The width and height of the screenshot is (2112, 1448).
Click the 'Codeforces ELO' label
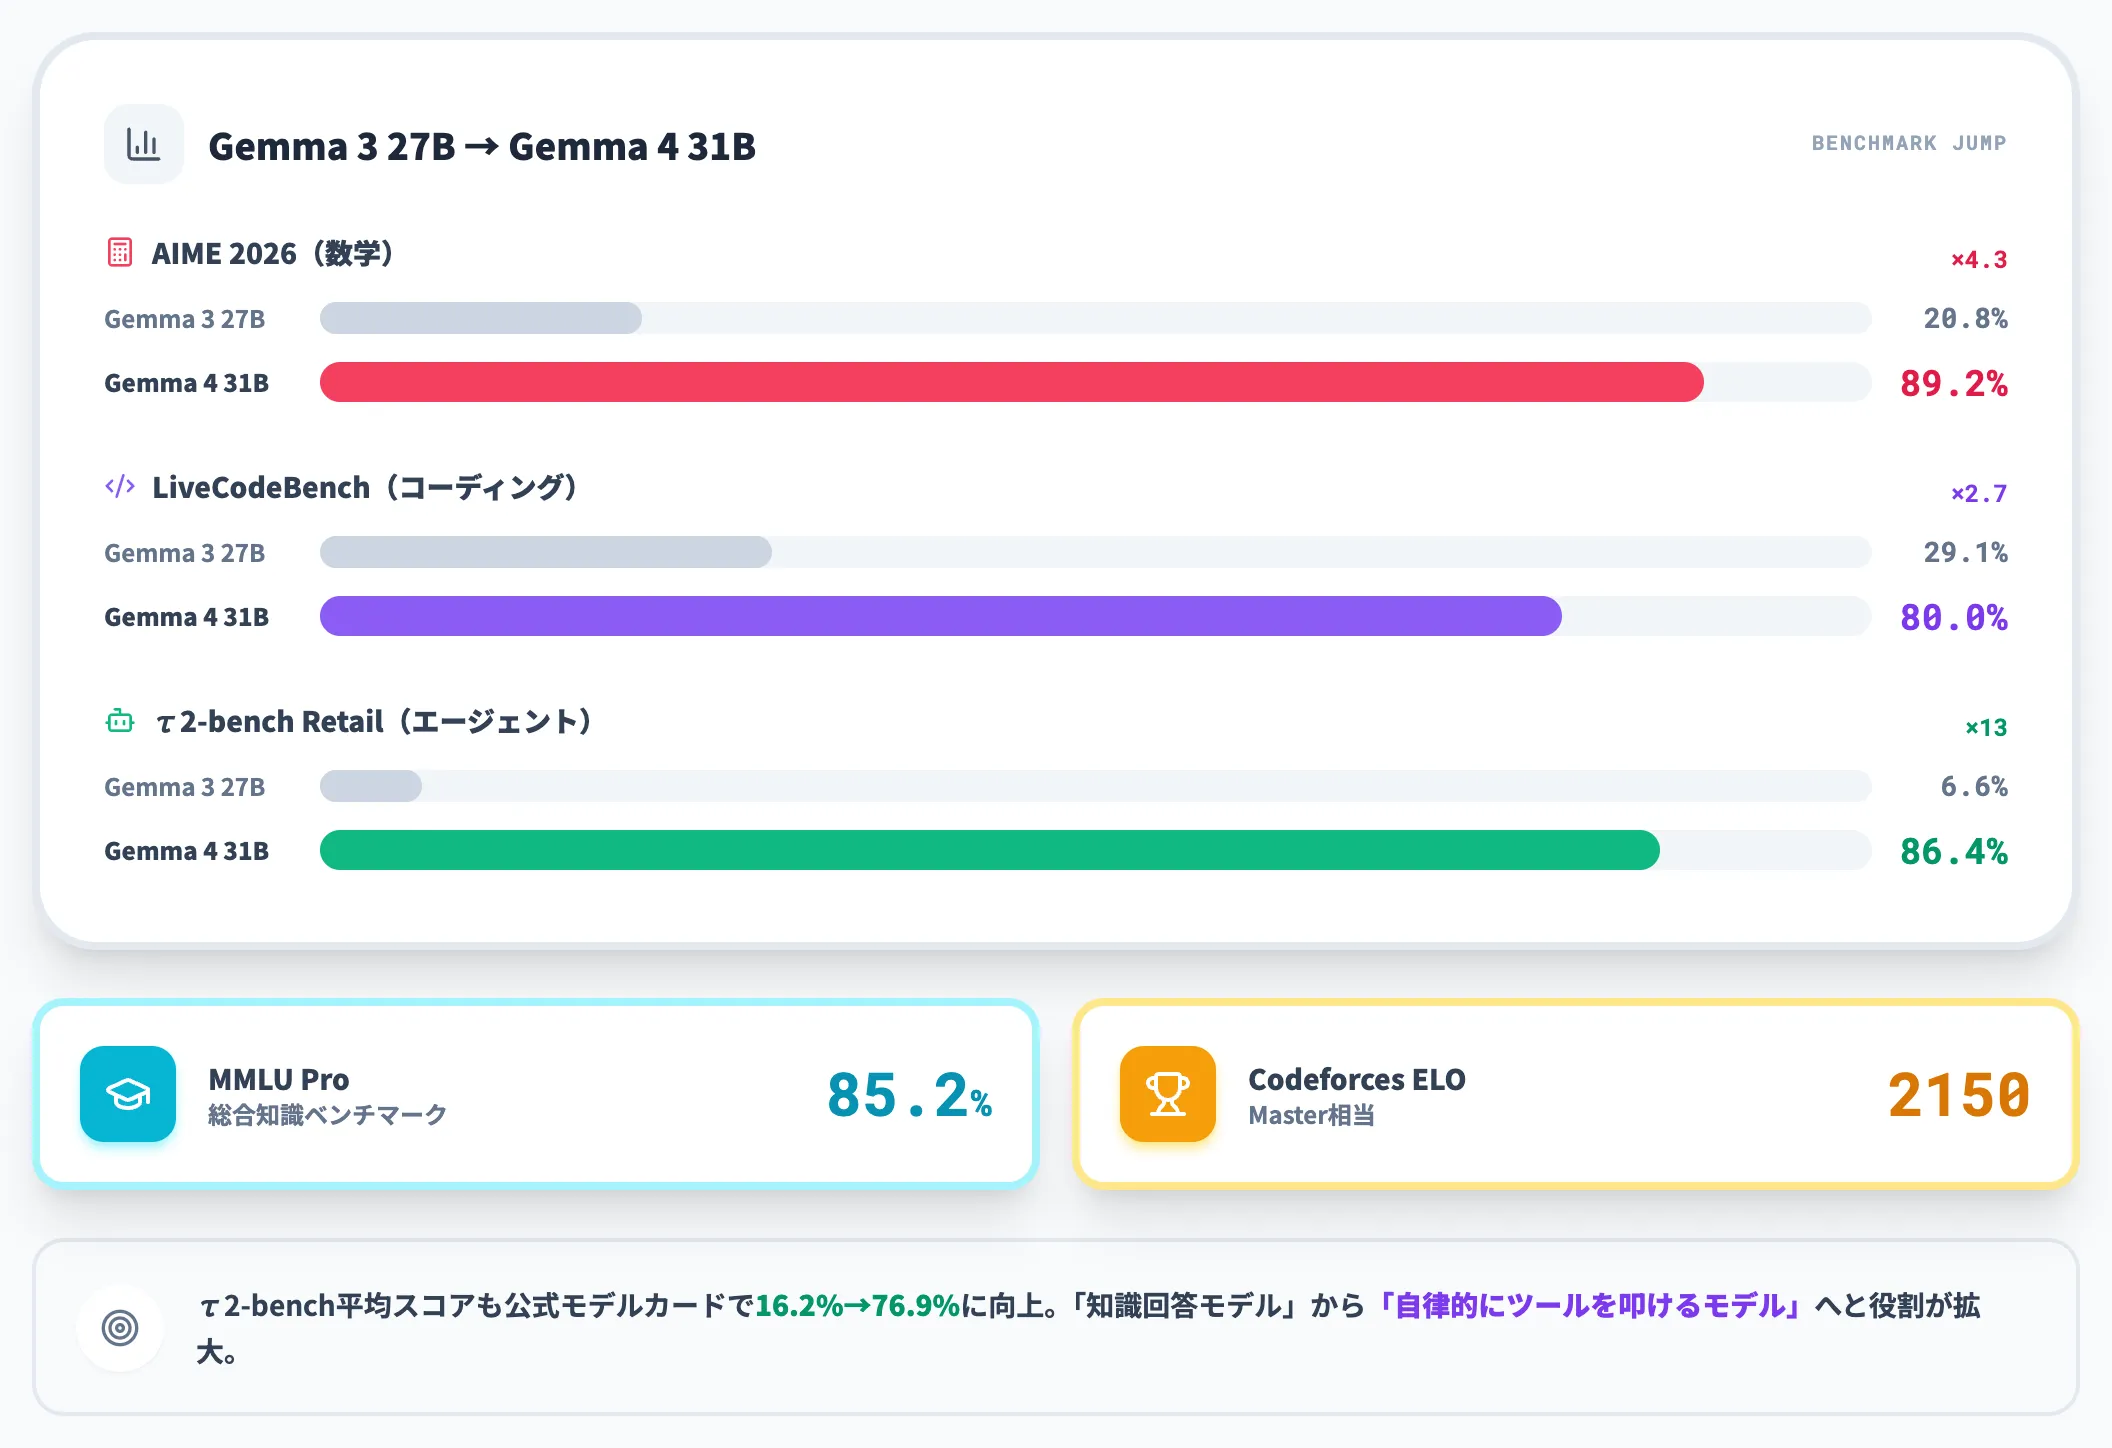click(x=1356, y=1079)
